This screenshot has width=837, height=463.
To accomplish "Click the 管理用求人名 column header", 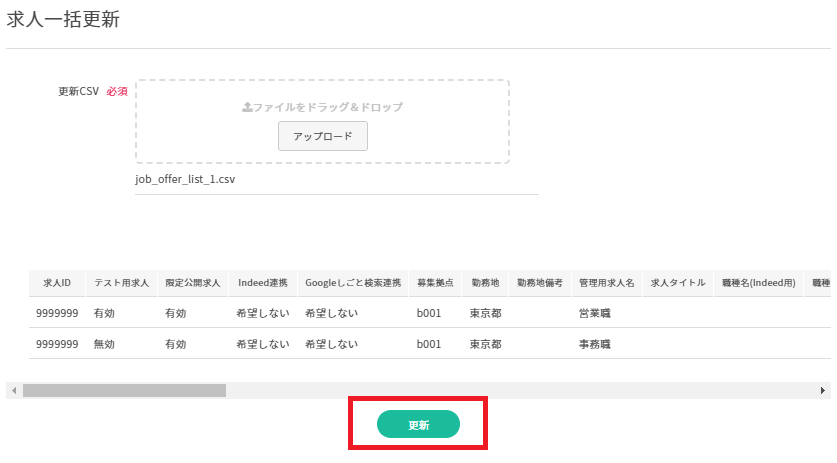I will point(606,283).
